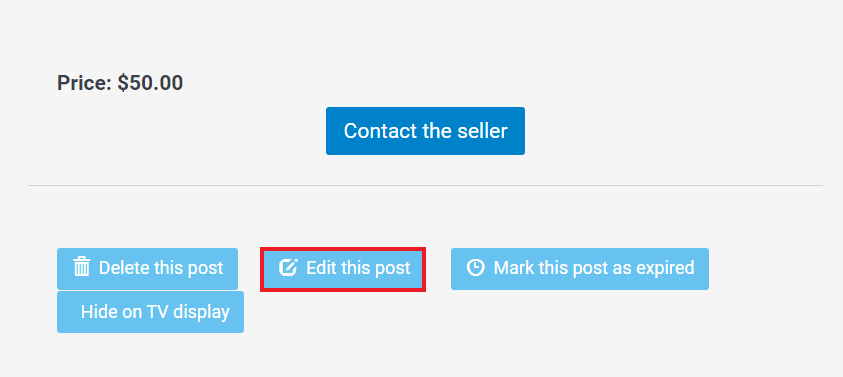Click the 'Price:' label

coord(85,83)
